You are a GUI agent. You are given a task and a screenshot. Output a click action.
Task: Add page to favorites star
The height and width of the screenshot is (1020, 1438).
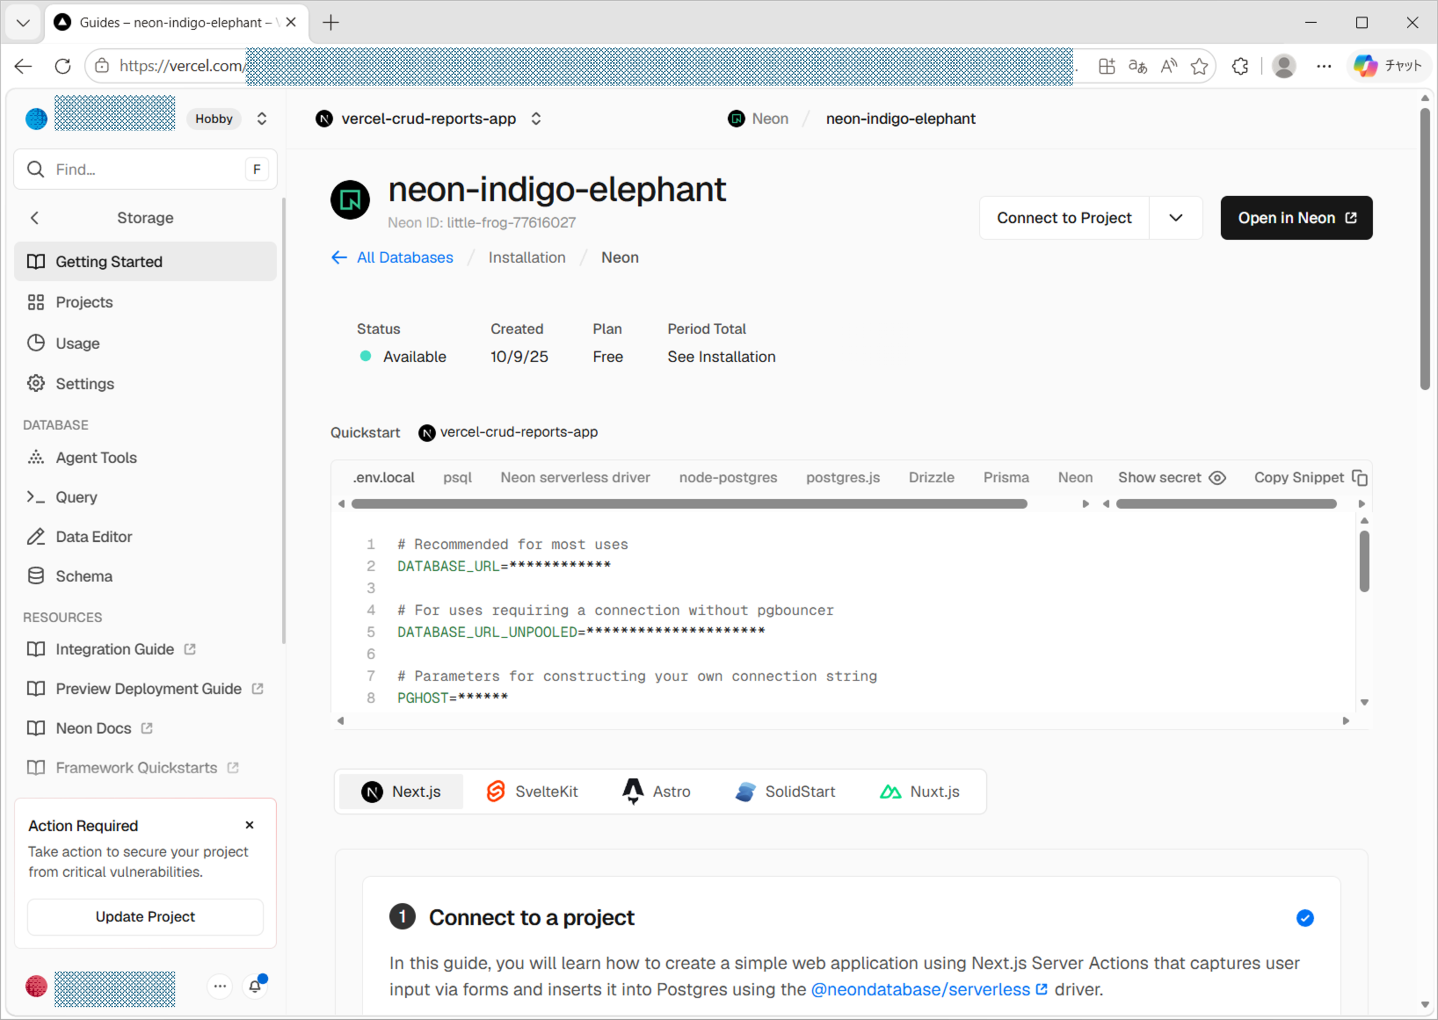pyautogui.click(x=1199, y=66)
